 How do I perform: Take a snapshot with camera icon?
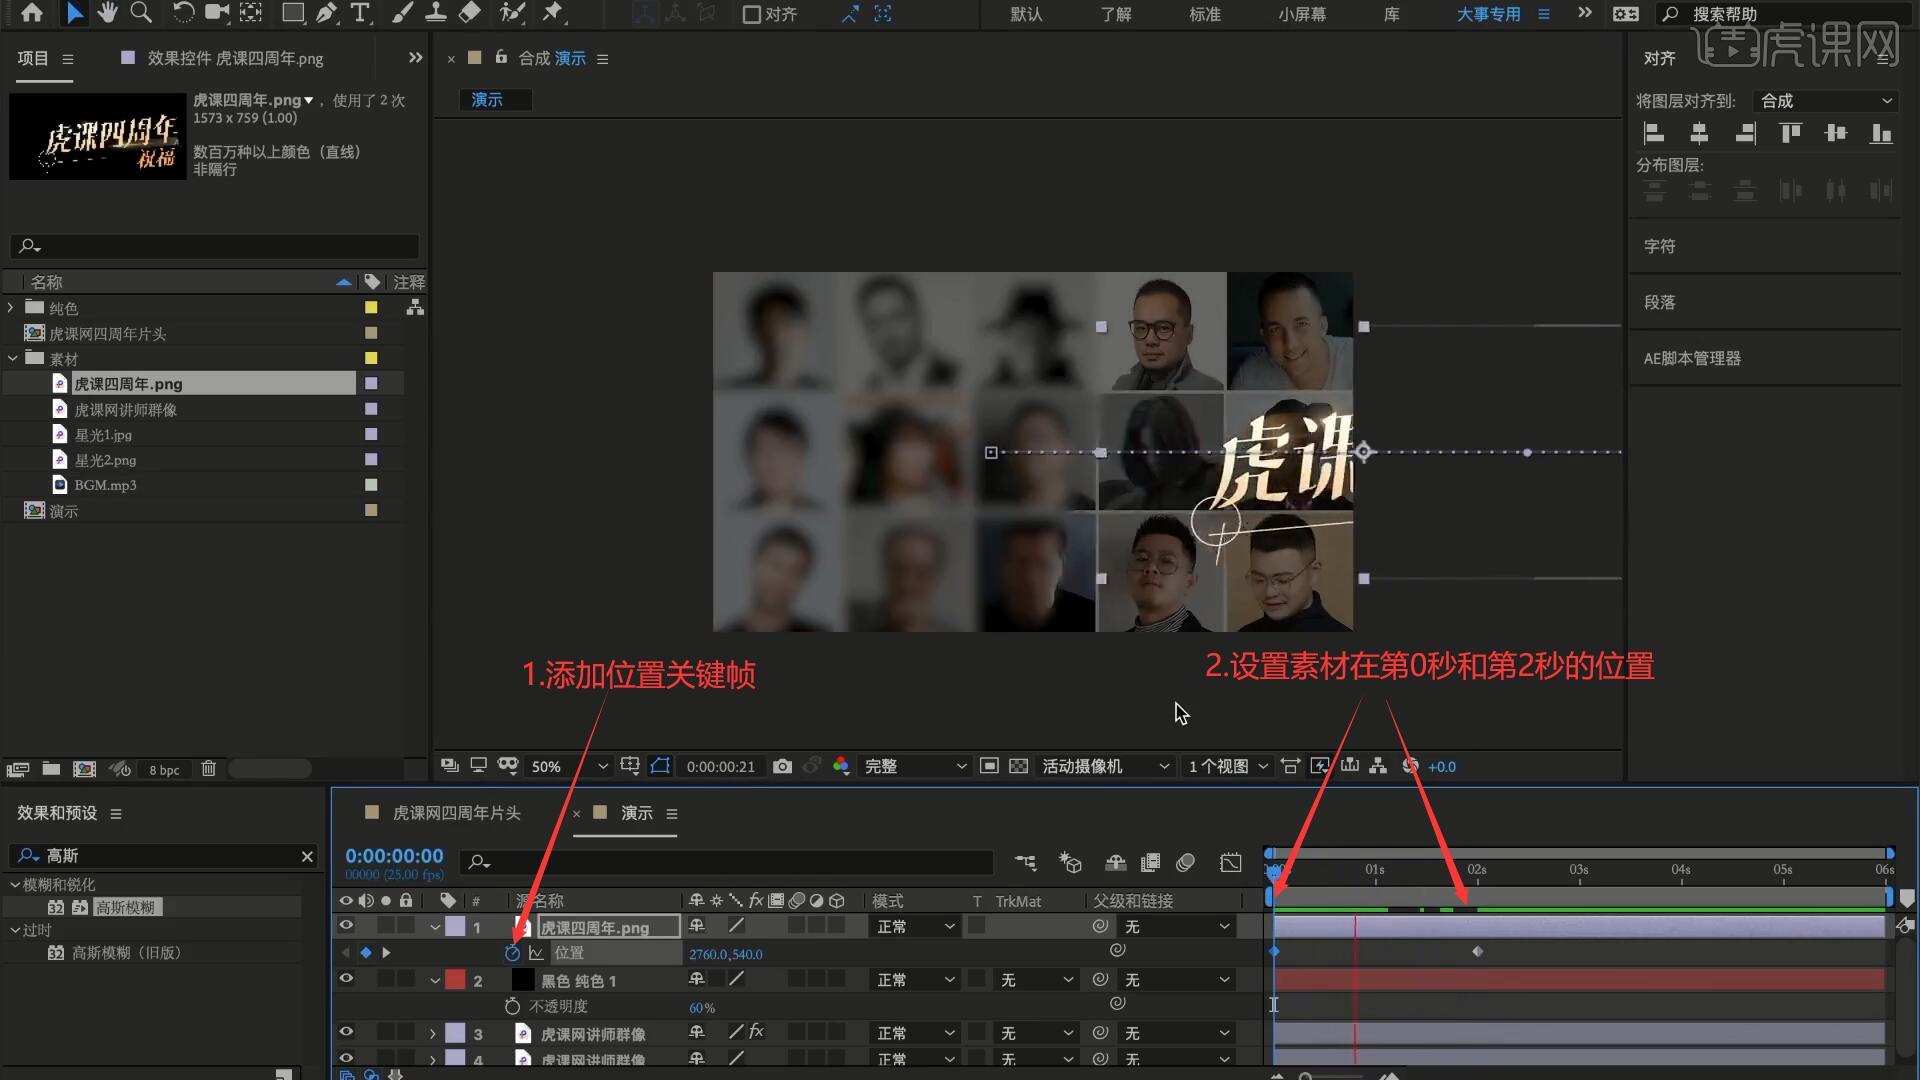782,766
